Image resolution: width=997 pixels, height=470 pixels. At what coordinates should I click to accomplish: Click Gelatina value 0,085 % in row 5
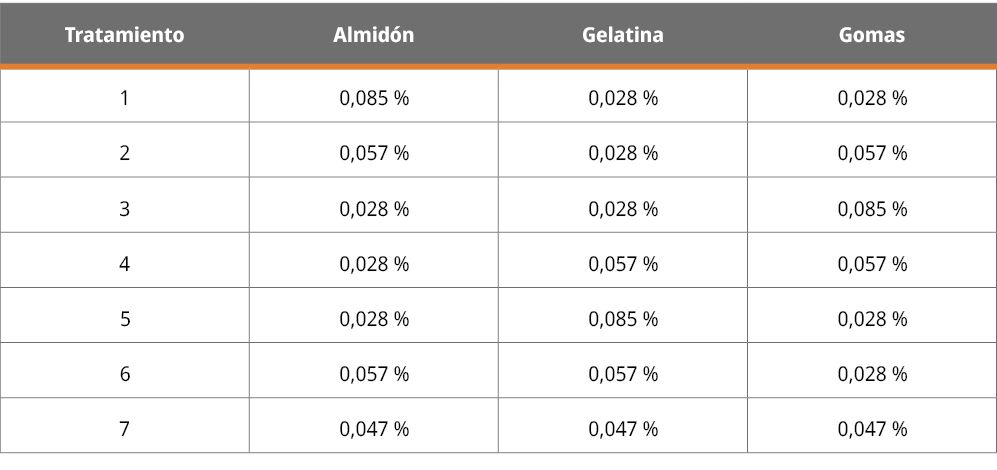click(x=623, y=319)
